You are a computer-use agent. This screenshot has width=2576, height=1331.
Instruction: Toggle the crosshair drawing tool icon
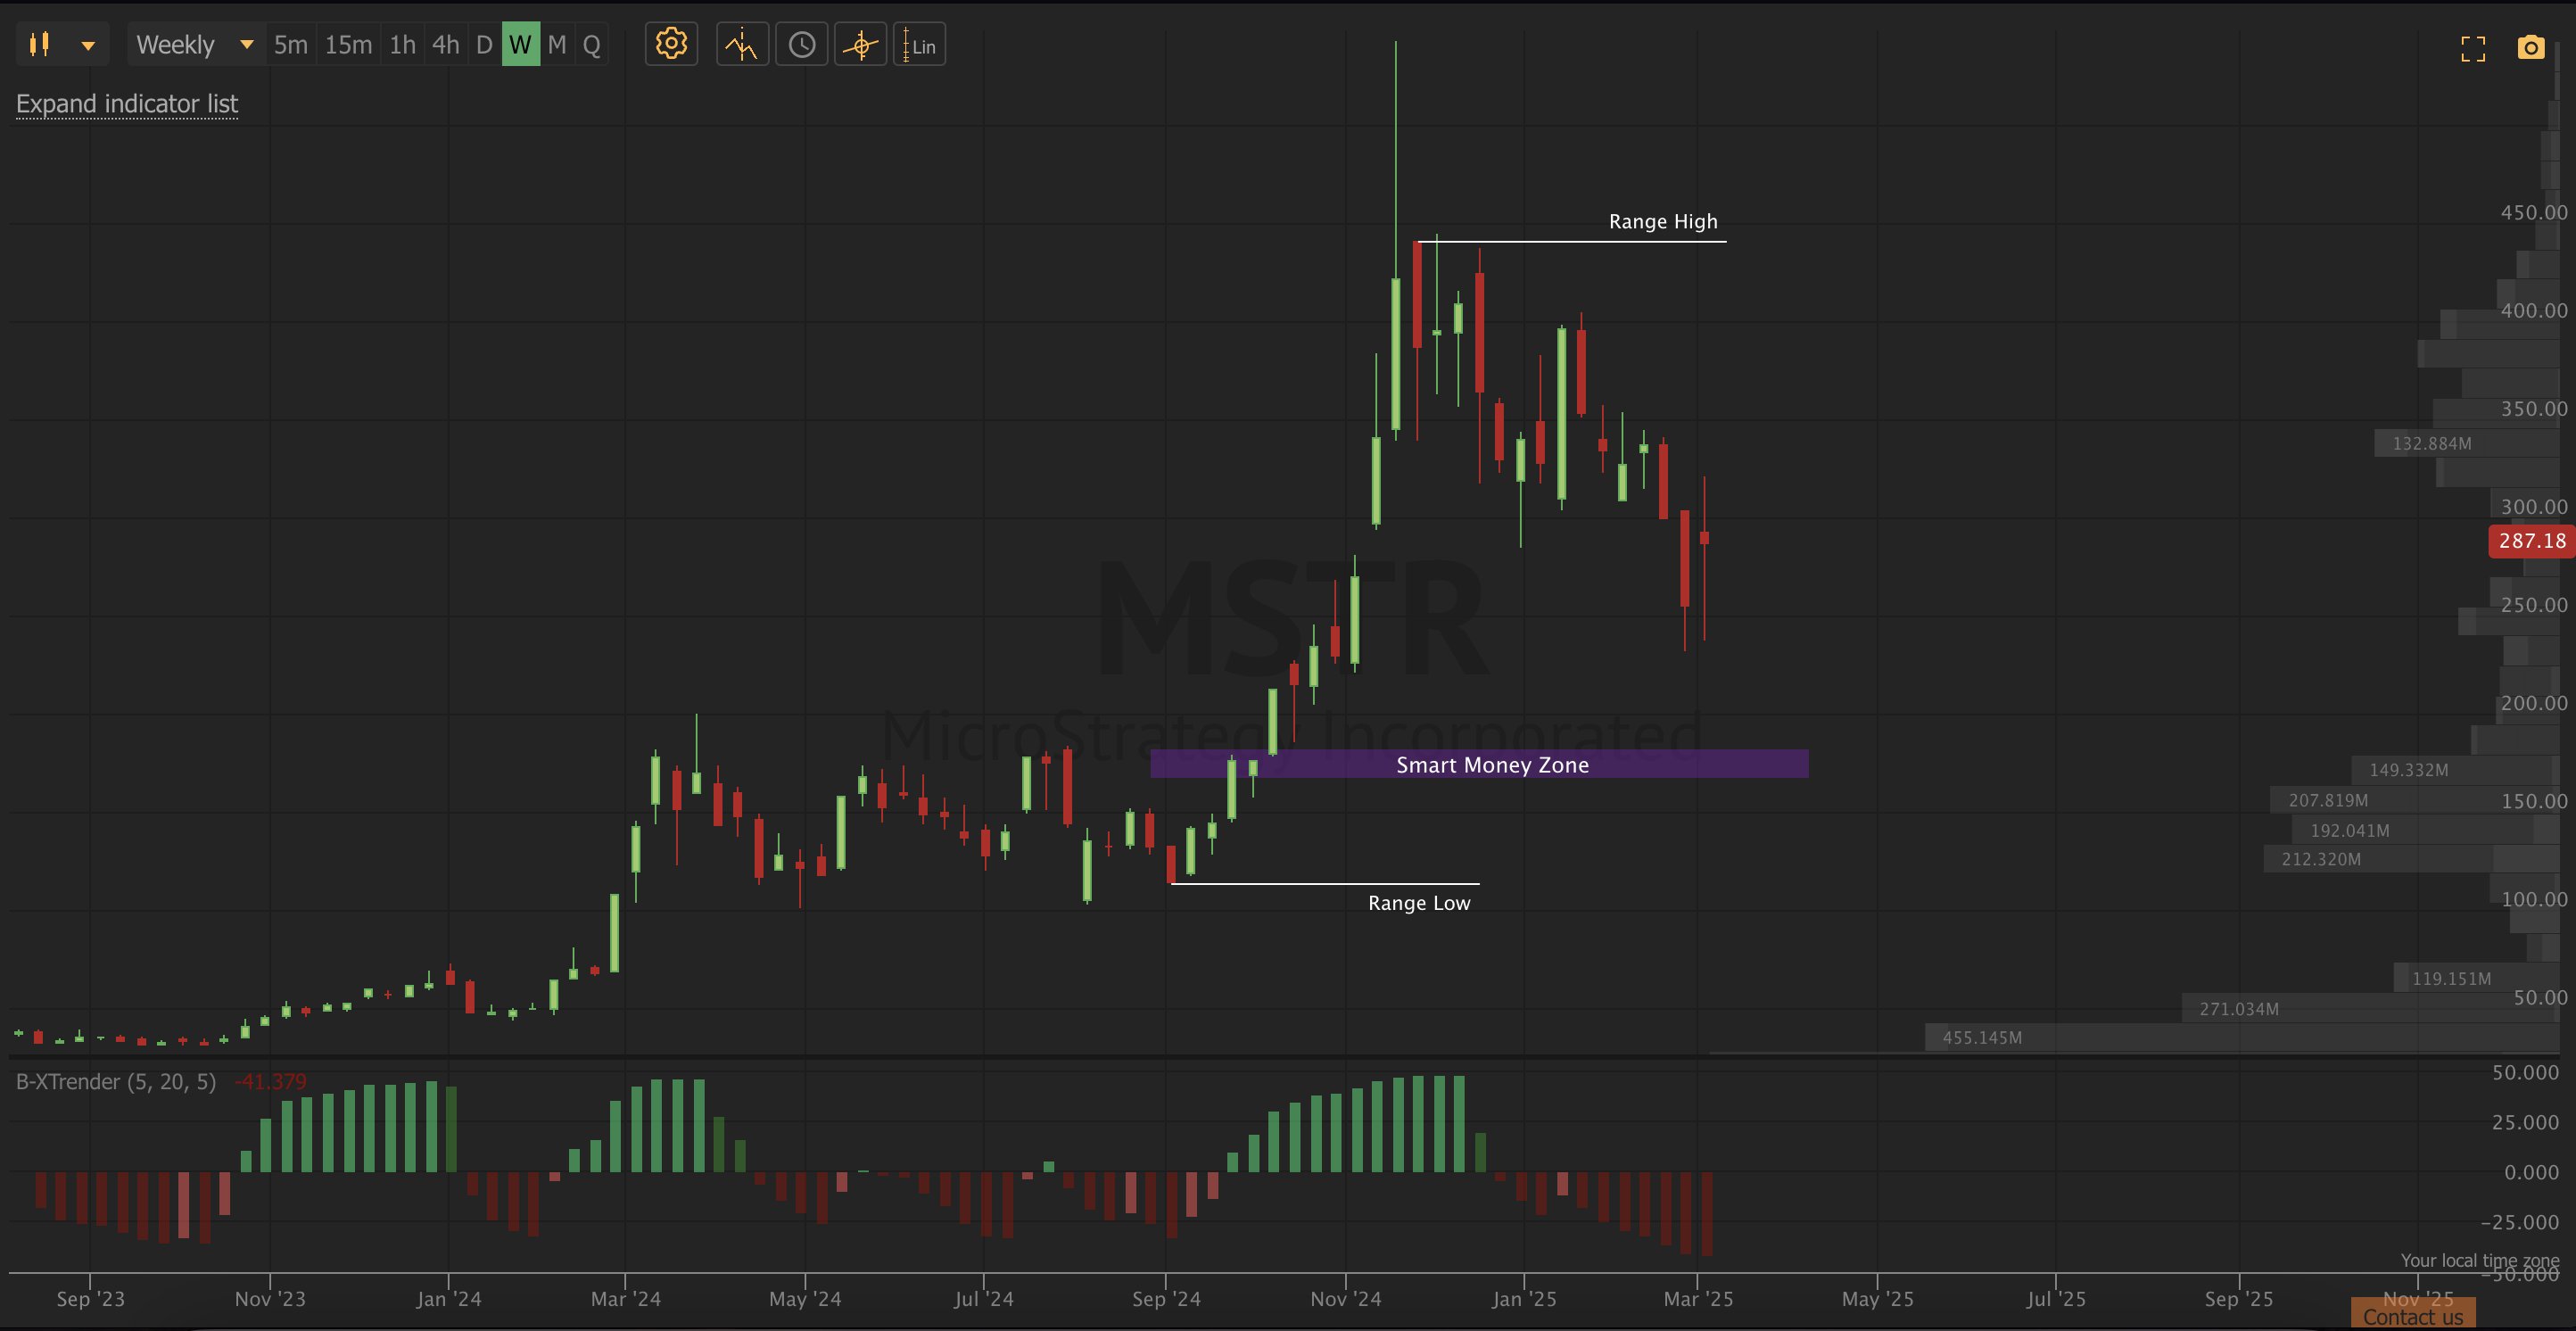point(860,45)
